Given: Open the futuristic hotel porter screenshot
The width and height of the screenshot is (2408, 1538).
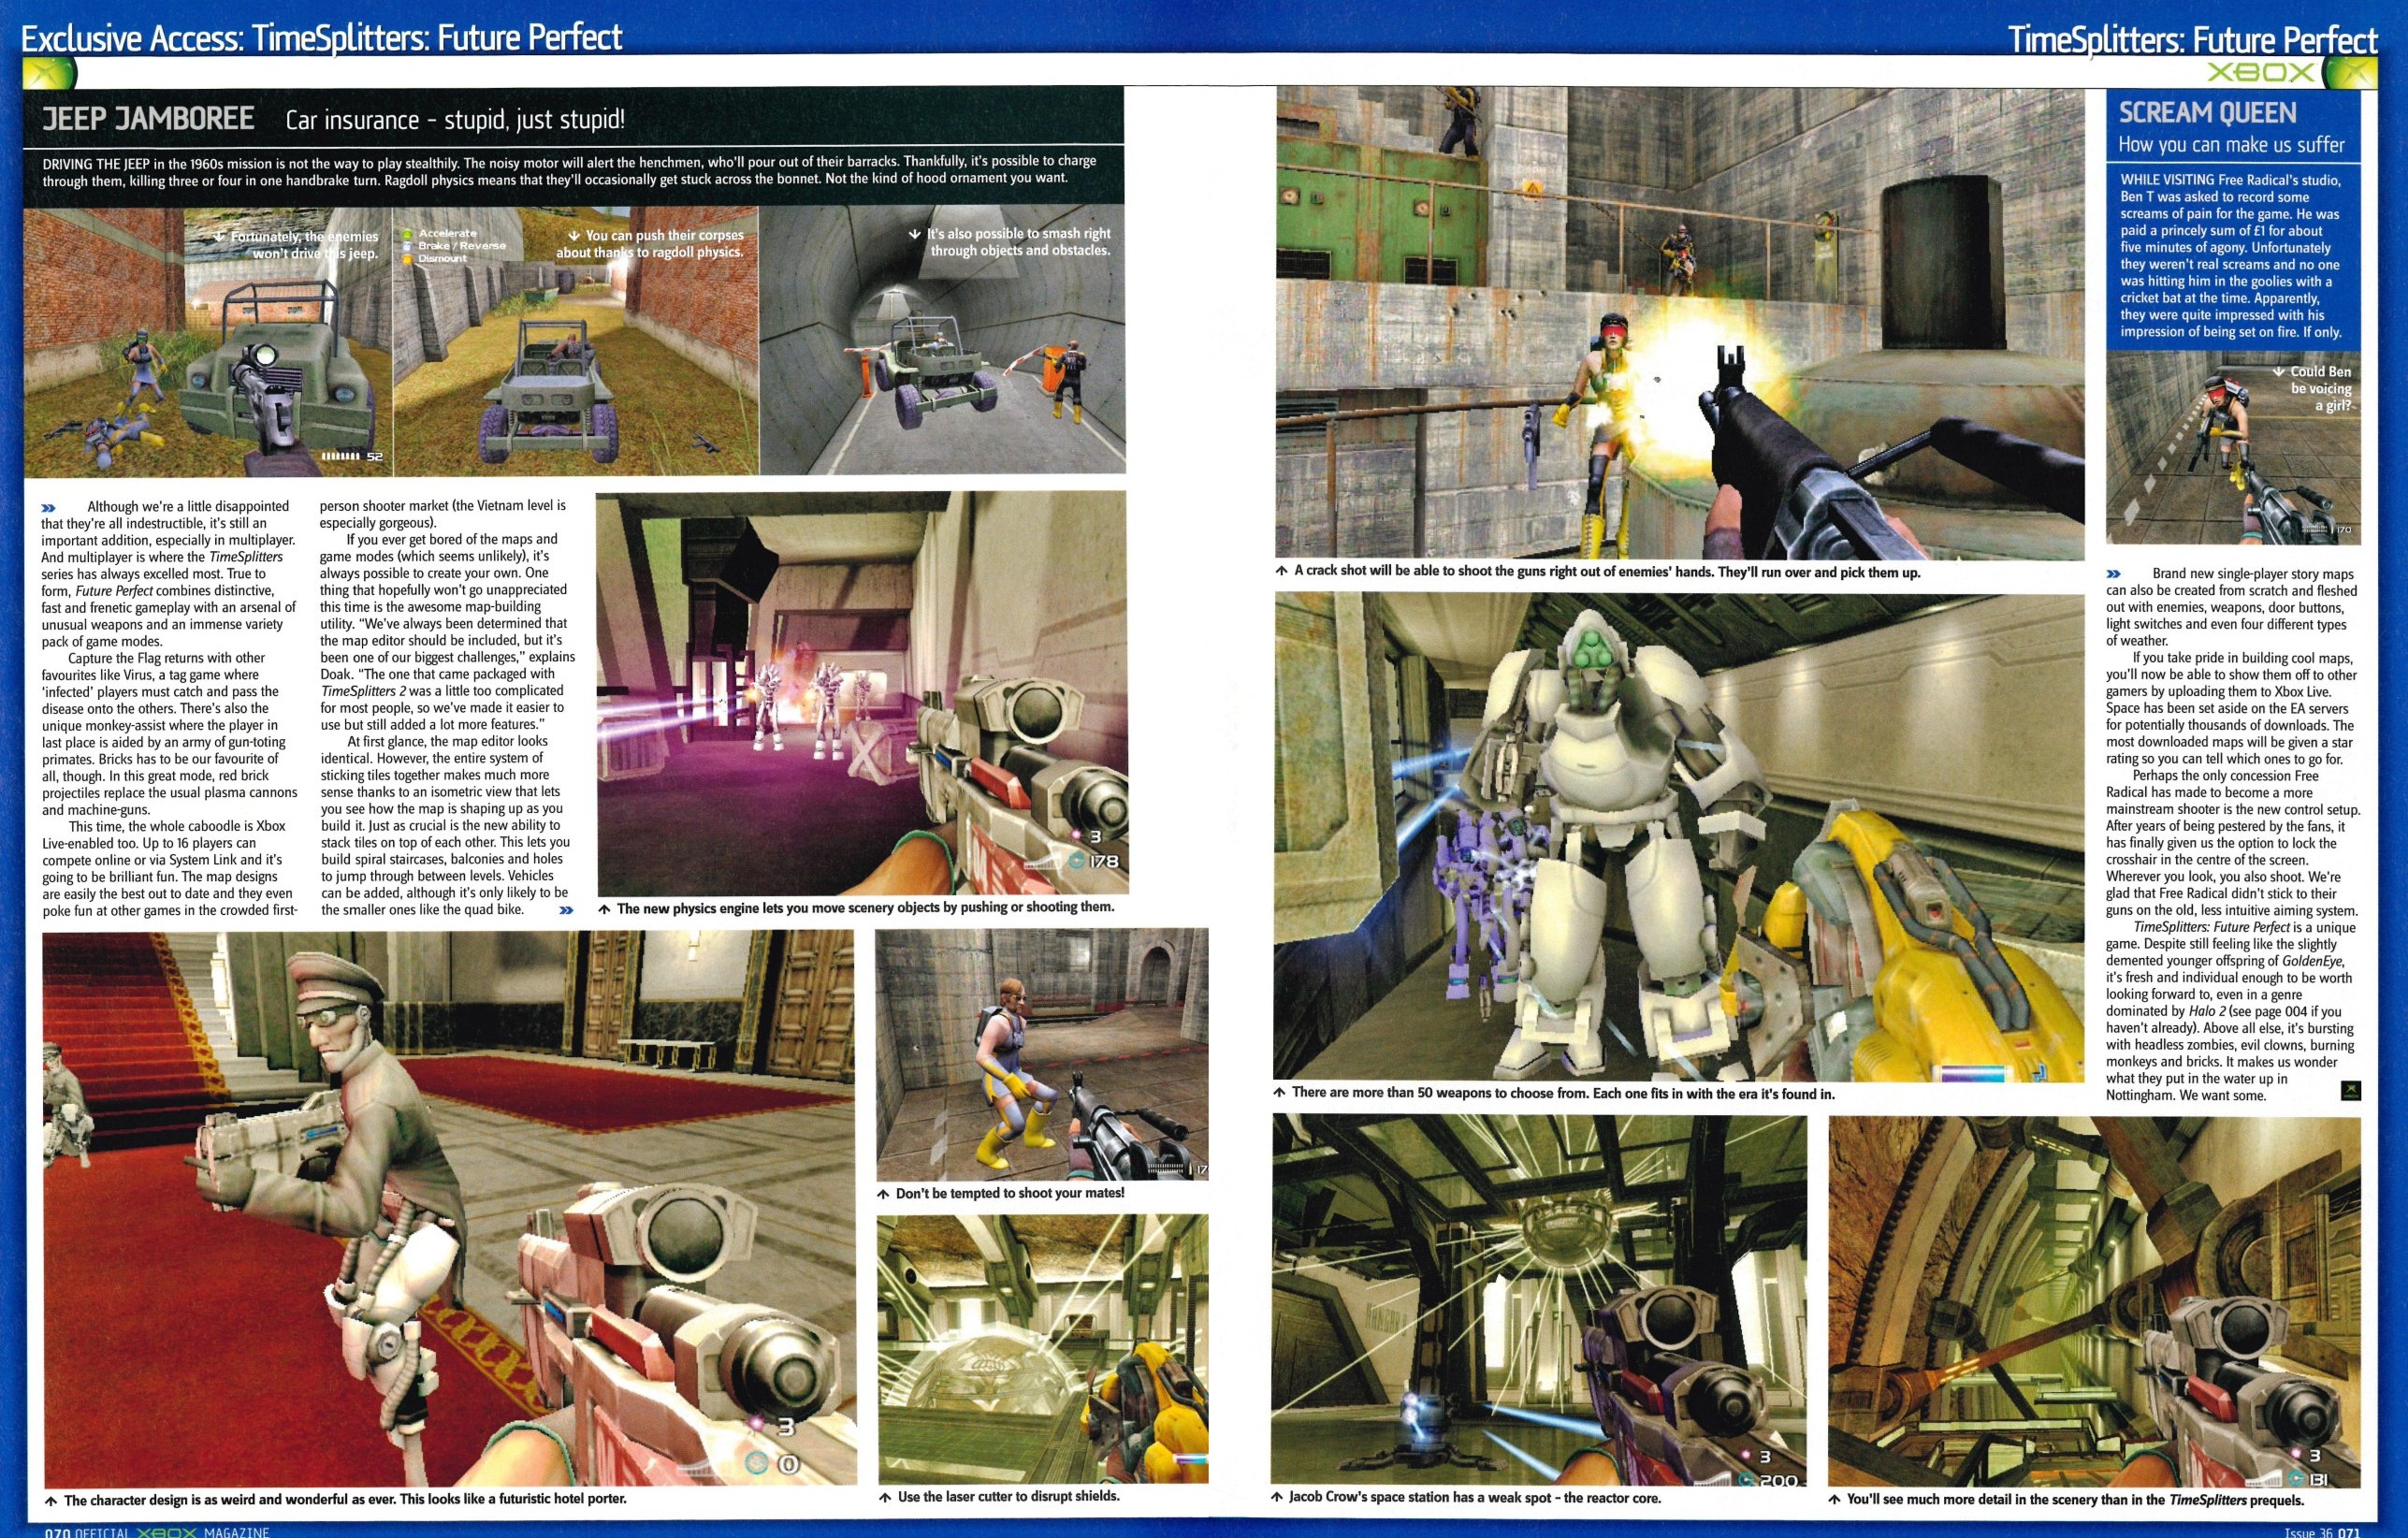Looking at the screenshot, I should (x=449, y=1208).
